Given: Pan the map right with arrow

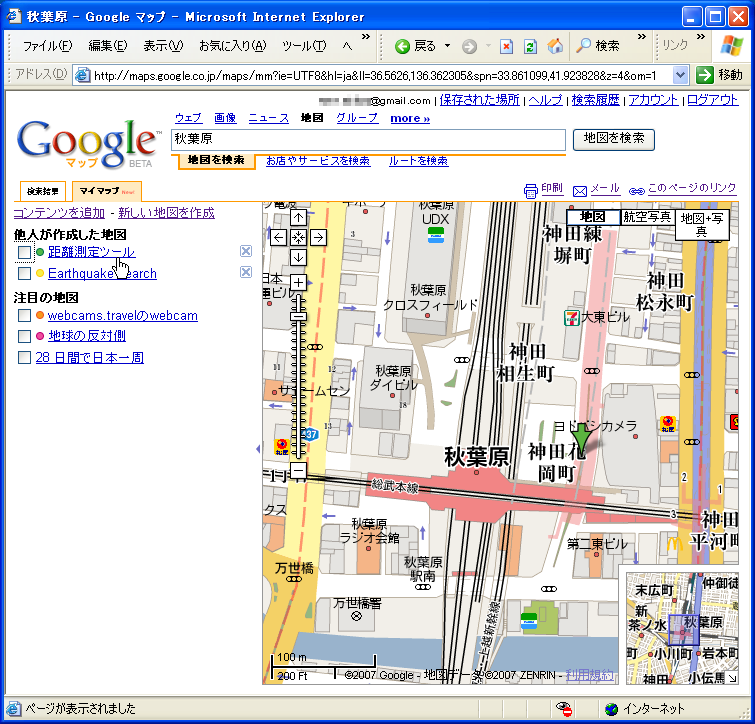Looking at the screenshot, I should [x=318, y=237].
